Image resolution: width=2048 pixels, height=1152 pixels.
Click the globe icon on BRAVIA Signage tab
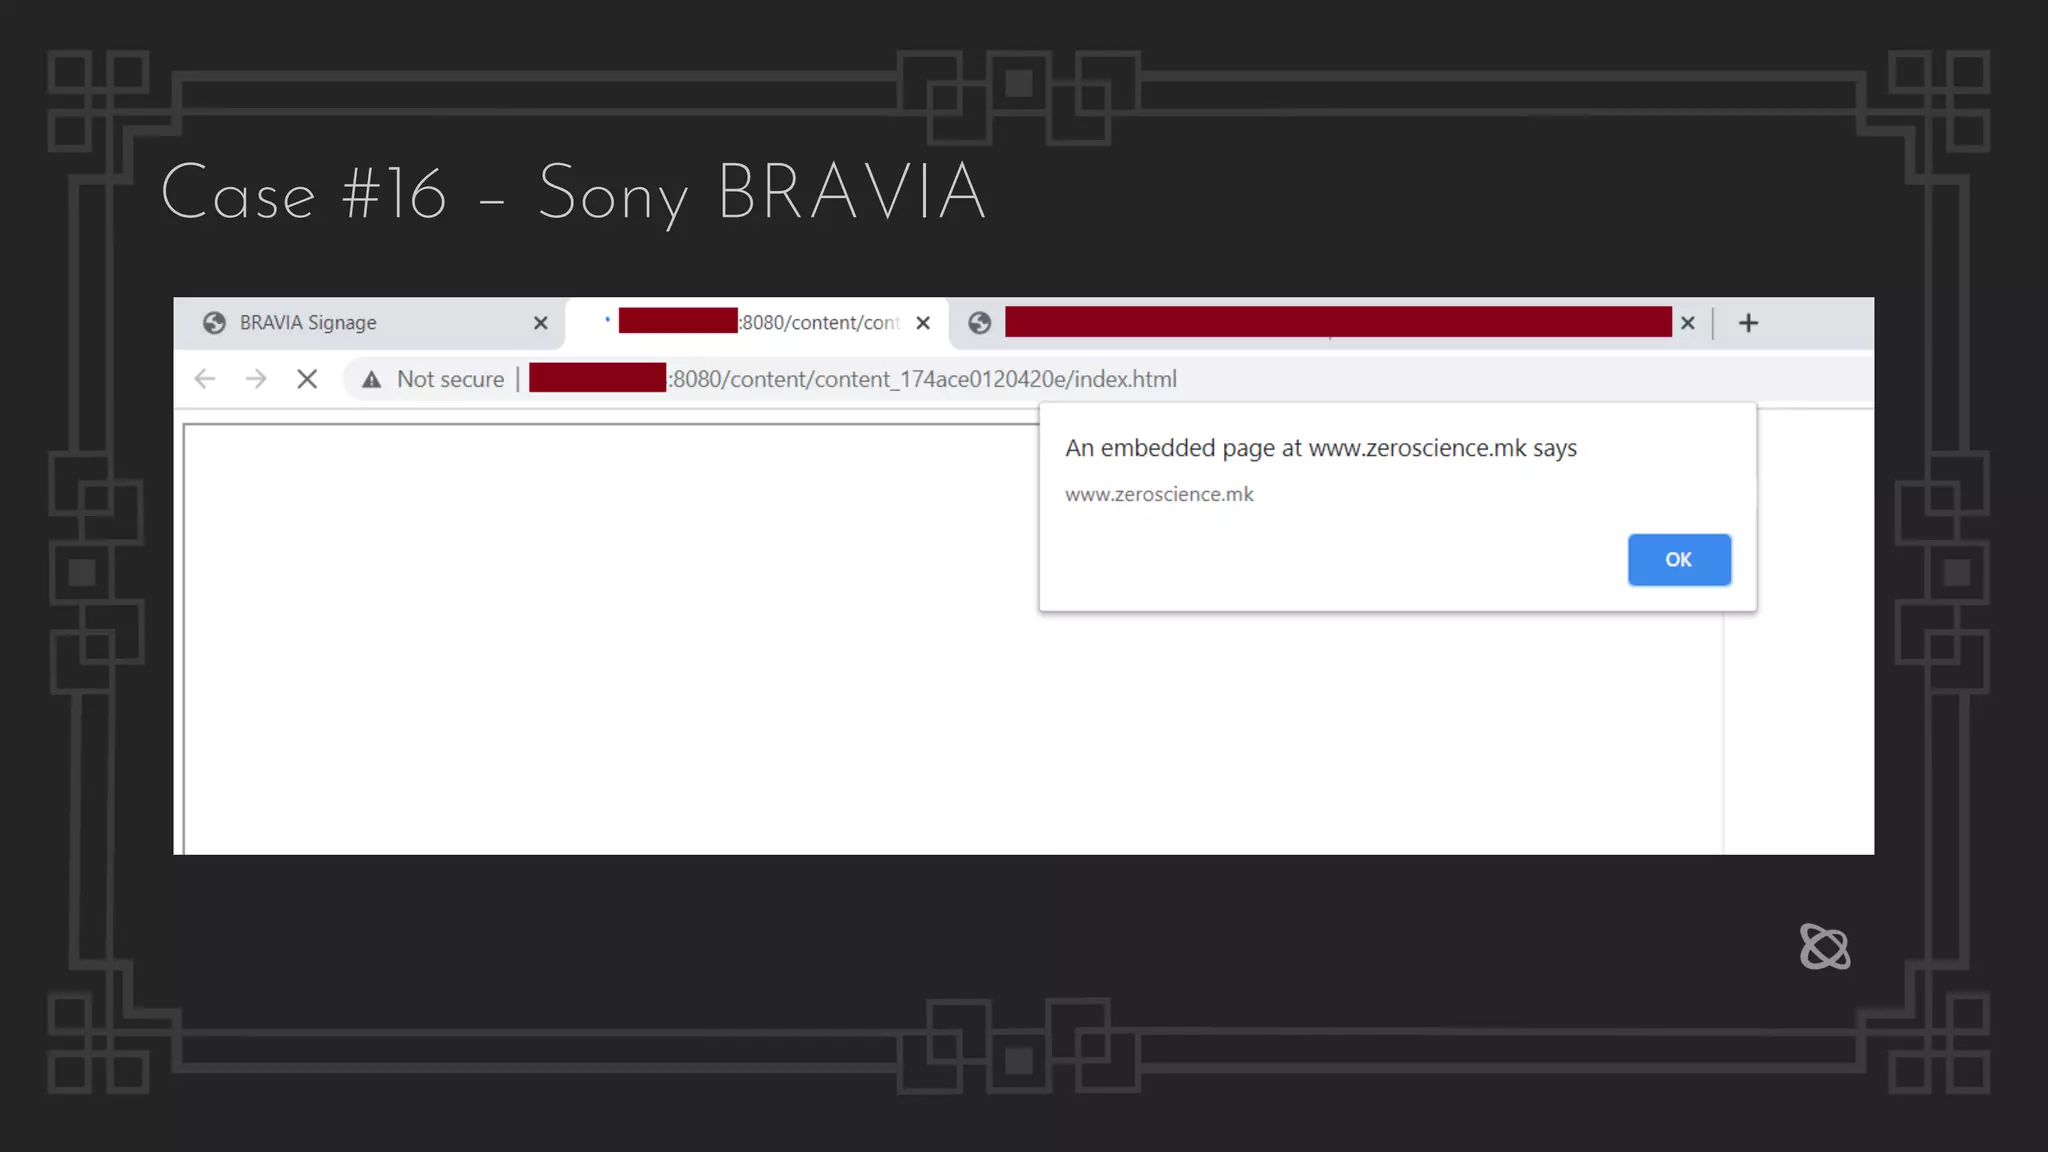(x=214, y=323)
